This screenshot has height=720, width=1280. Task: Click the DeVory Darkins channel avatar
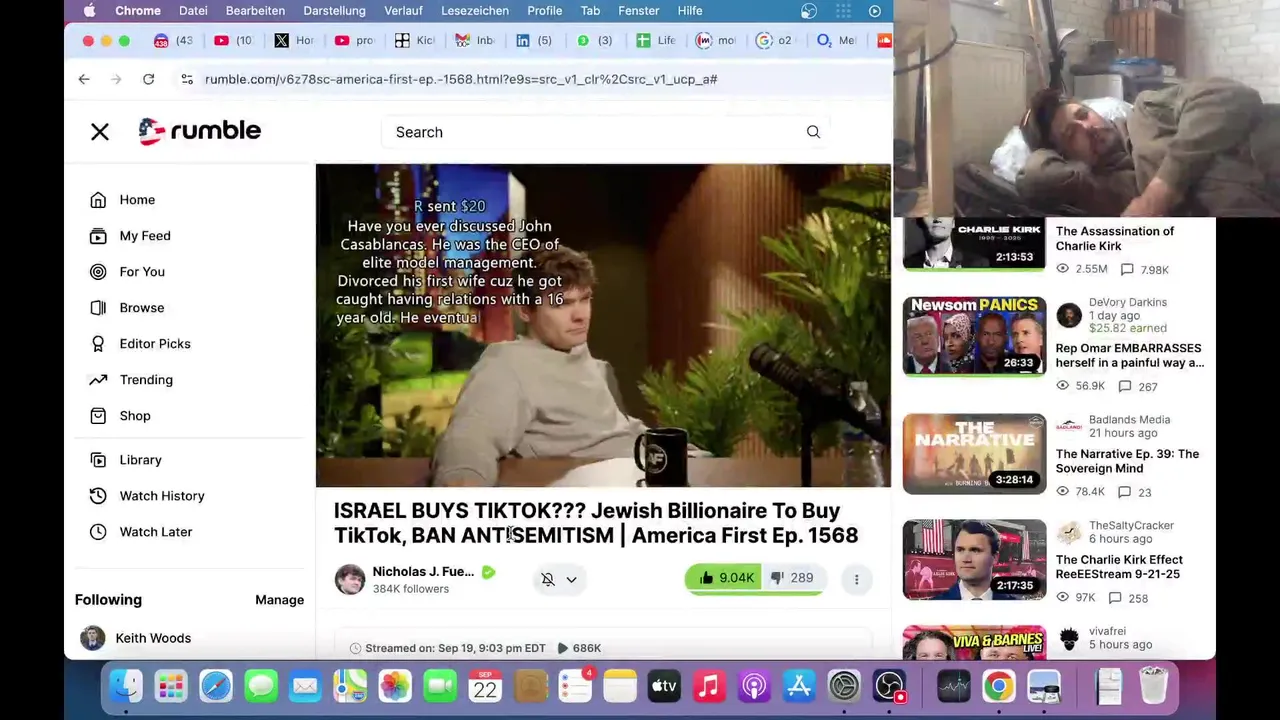(x=1069, y=315)
